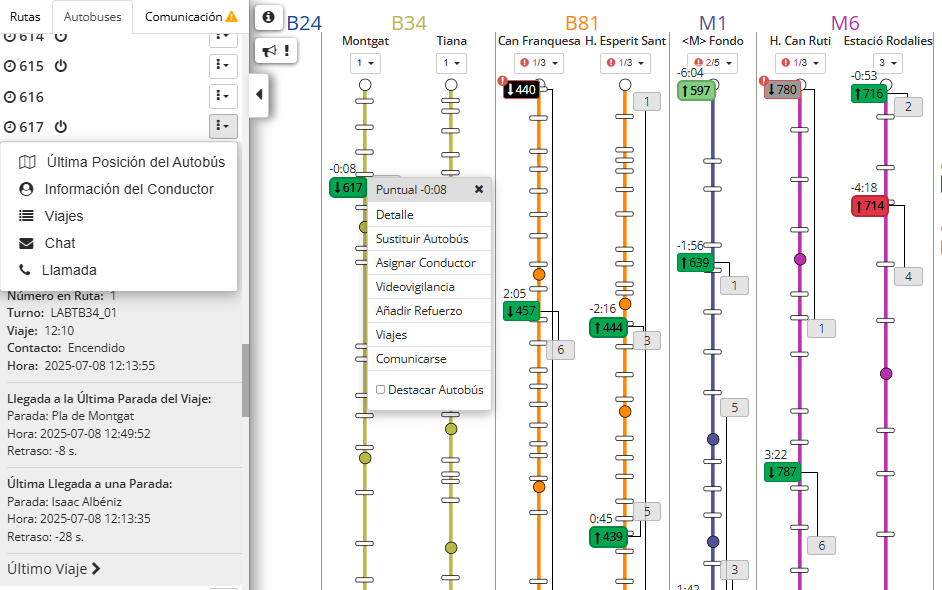Screen dimensions: 942x590
Task: Select Sustituir Autobús from context menu
Action: point(421,239)
